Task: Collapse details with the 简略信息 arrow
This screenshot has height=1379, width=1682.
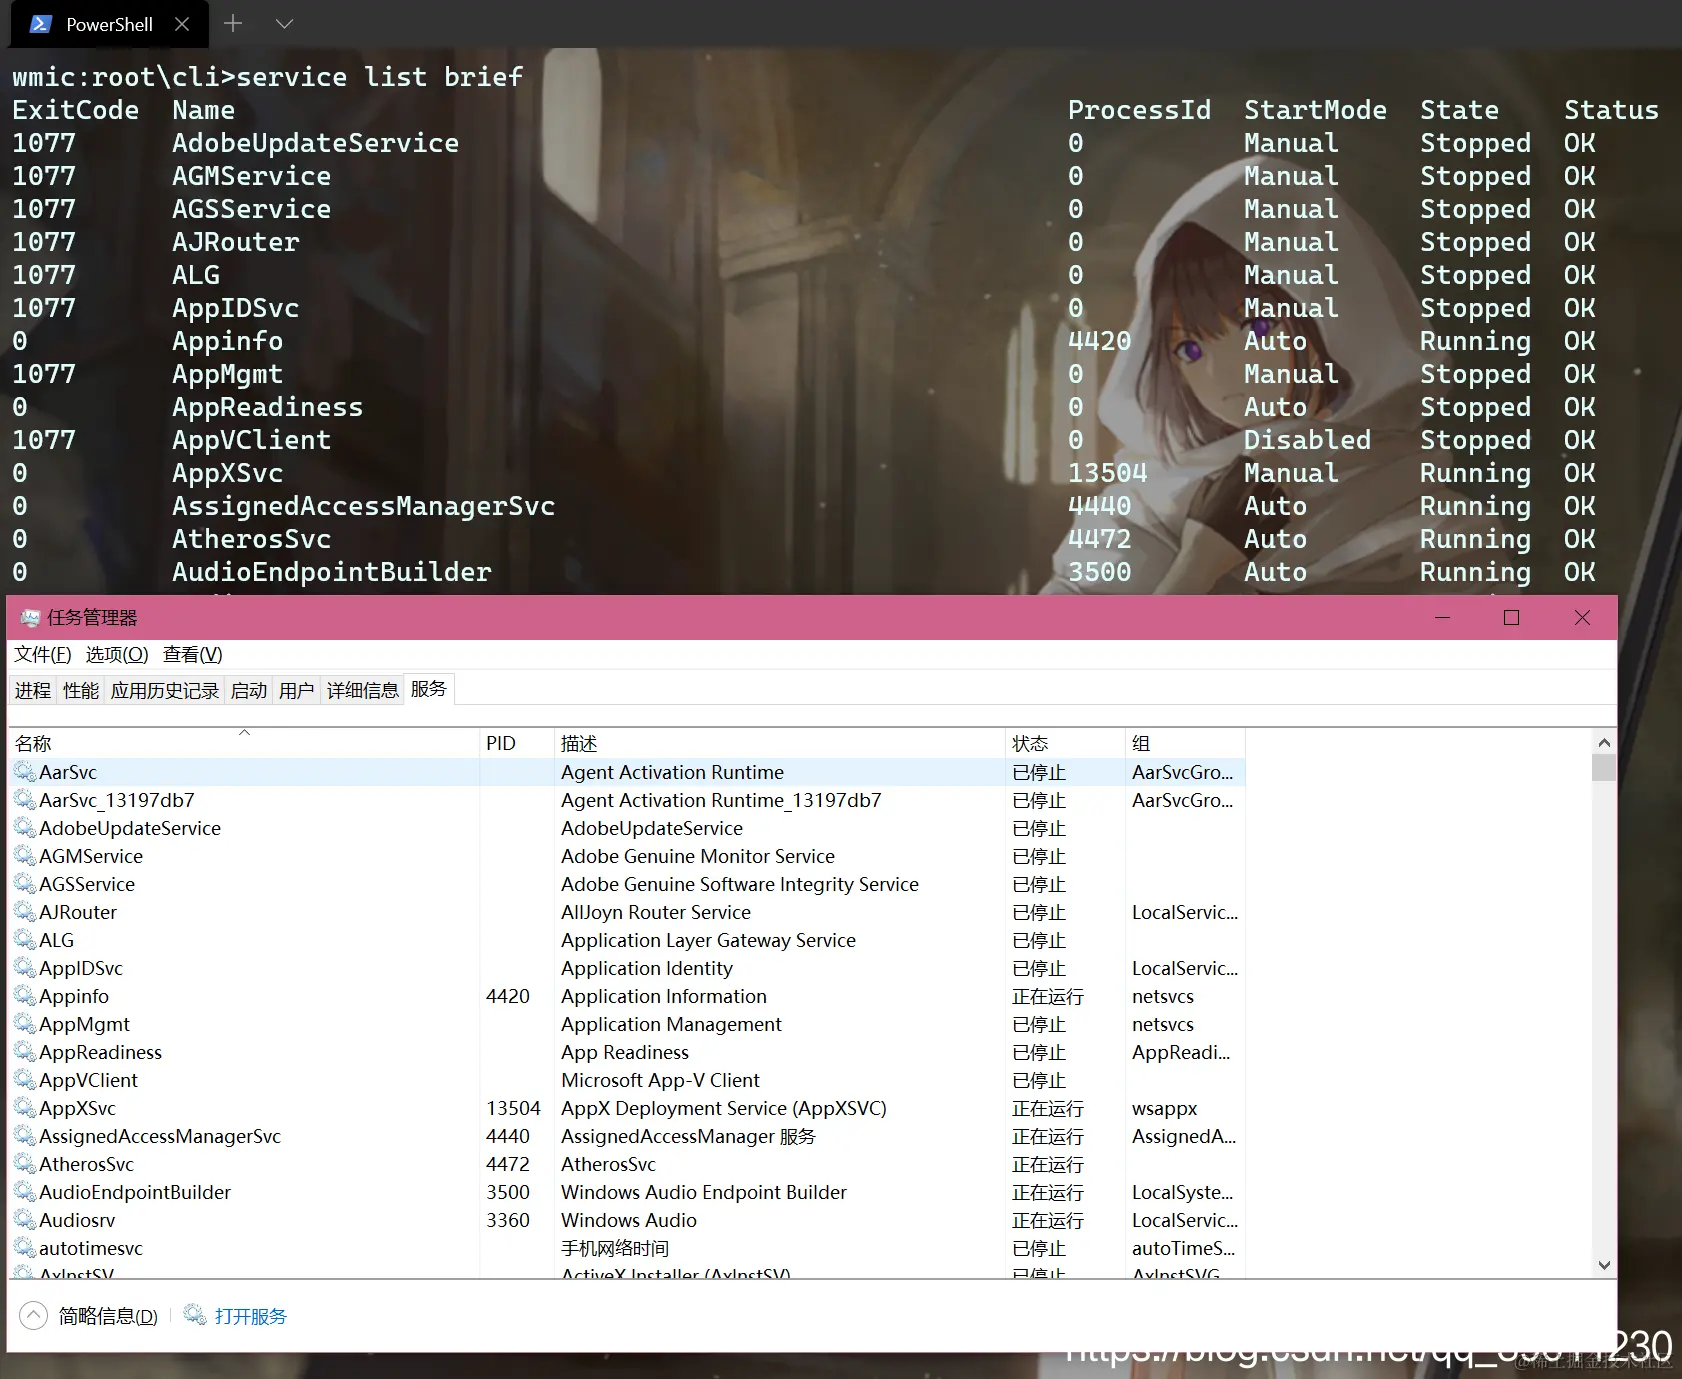Action: tap(33, 1315)
